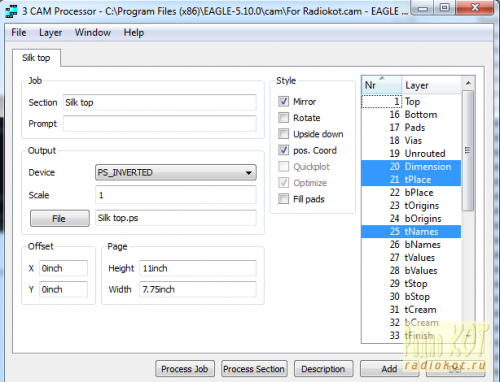Select layer 27 tValues
This screenshot has width=500, height=382.
411,257
